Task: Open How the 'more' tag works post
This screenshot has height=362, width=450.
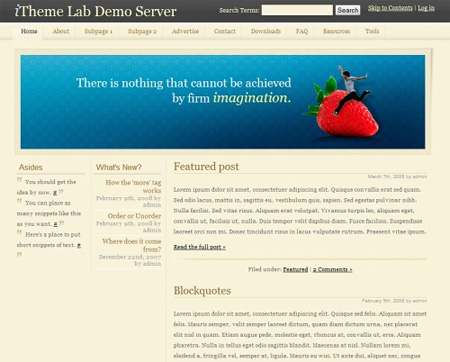Action: click(133, 186)
